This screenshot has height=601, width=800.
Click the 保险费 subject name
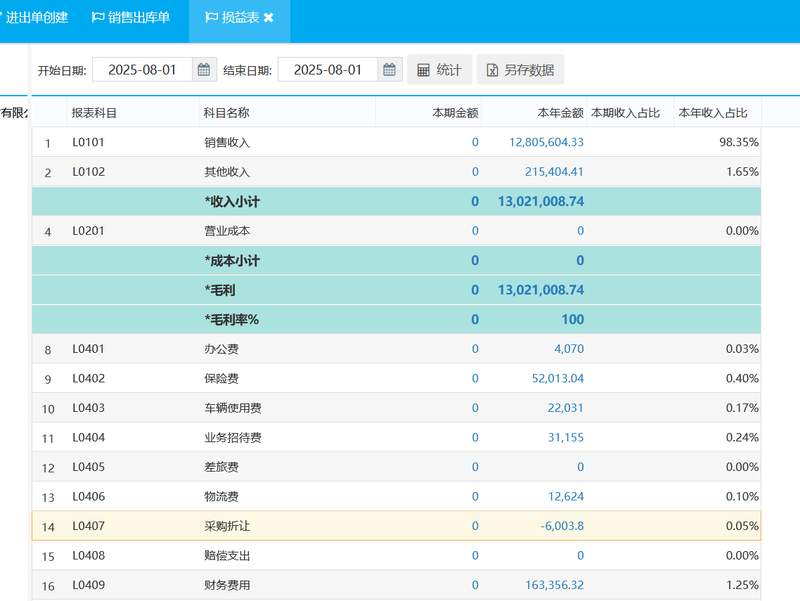coord(221,379)
